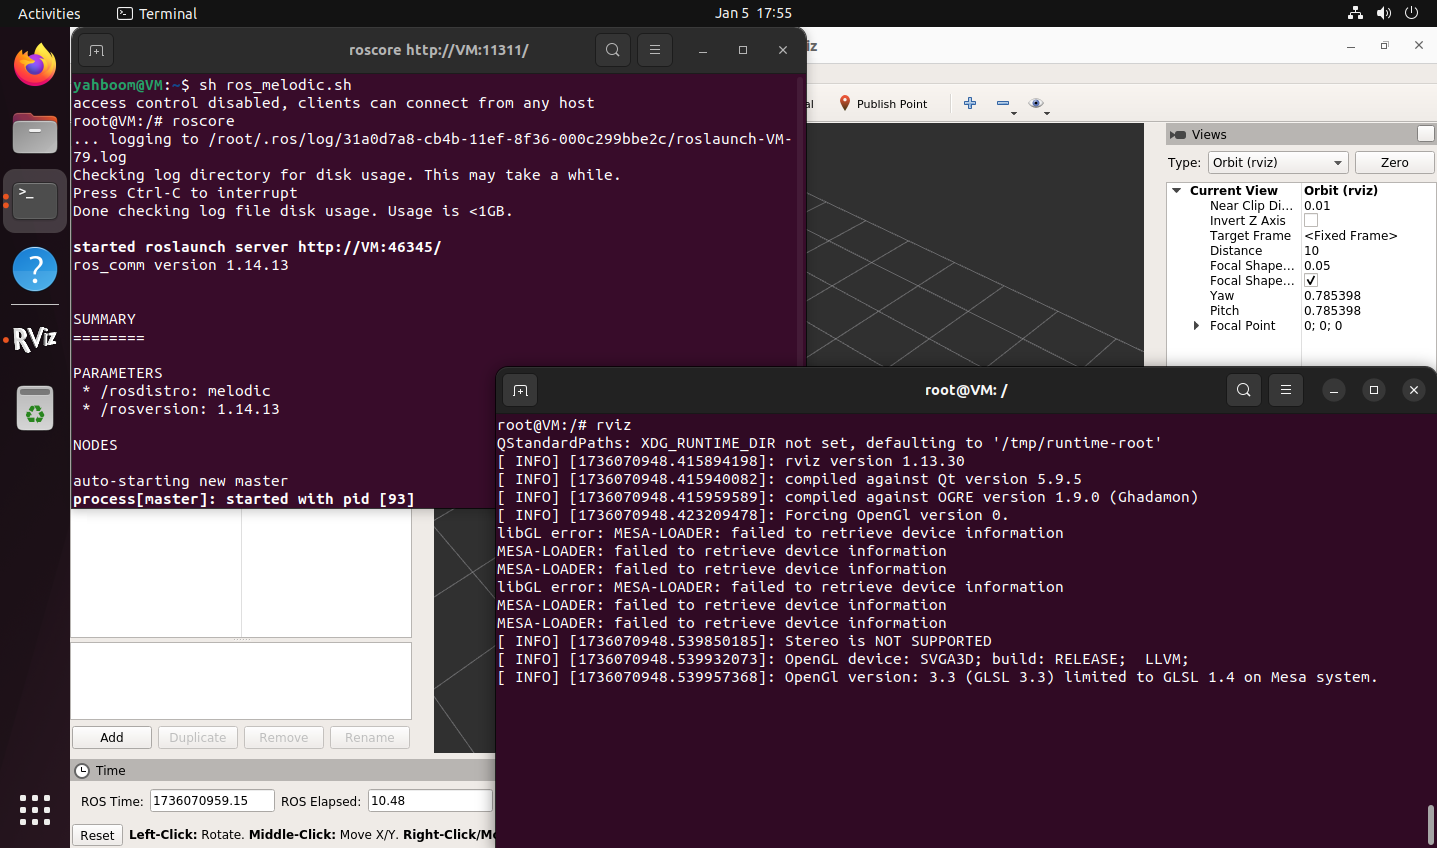Screen dimensions: 1437x848
Task: Maximize the RViz window
Action: pos(1385,46)
